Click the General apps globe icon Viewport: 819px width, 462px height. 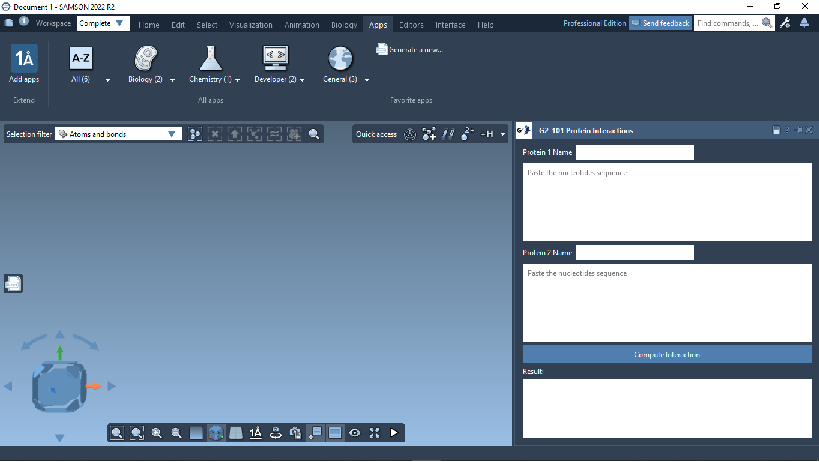point(340,58)
